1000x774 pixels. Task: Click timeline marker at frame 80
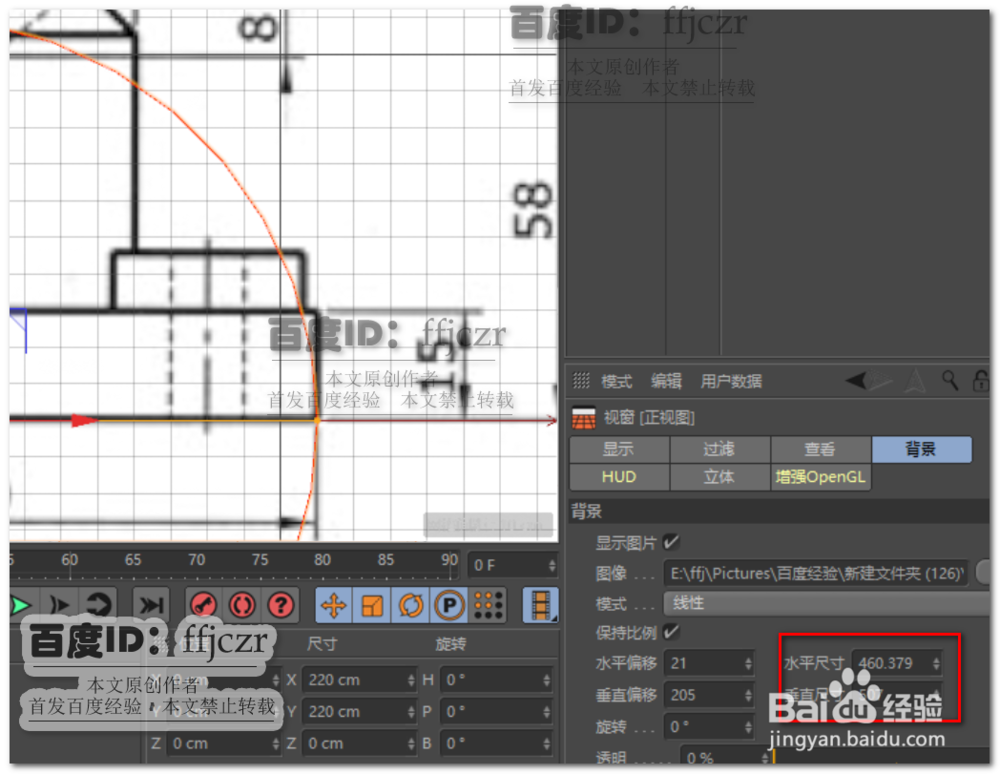tap(322, 560)
